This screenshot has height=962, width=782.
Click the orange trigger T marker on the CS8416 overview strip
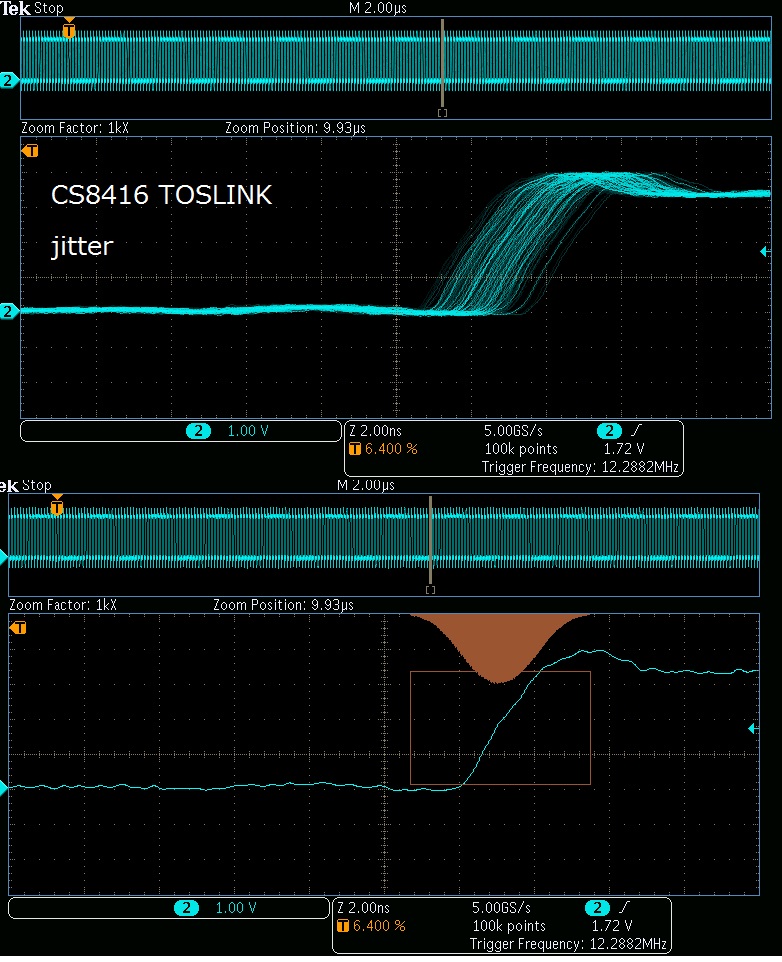point(69,29)
